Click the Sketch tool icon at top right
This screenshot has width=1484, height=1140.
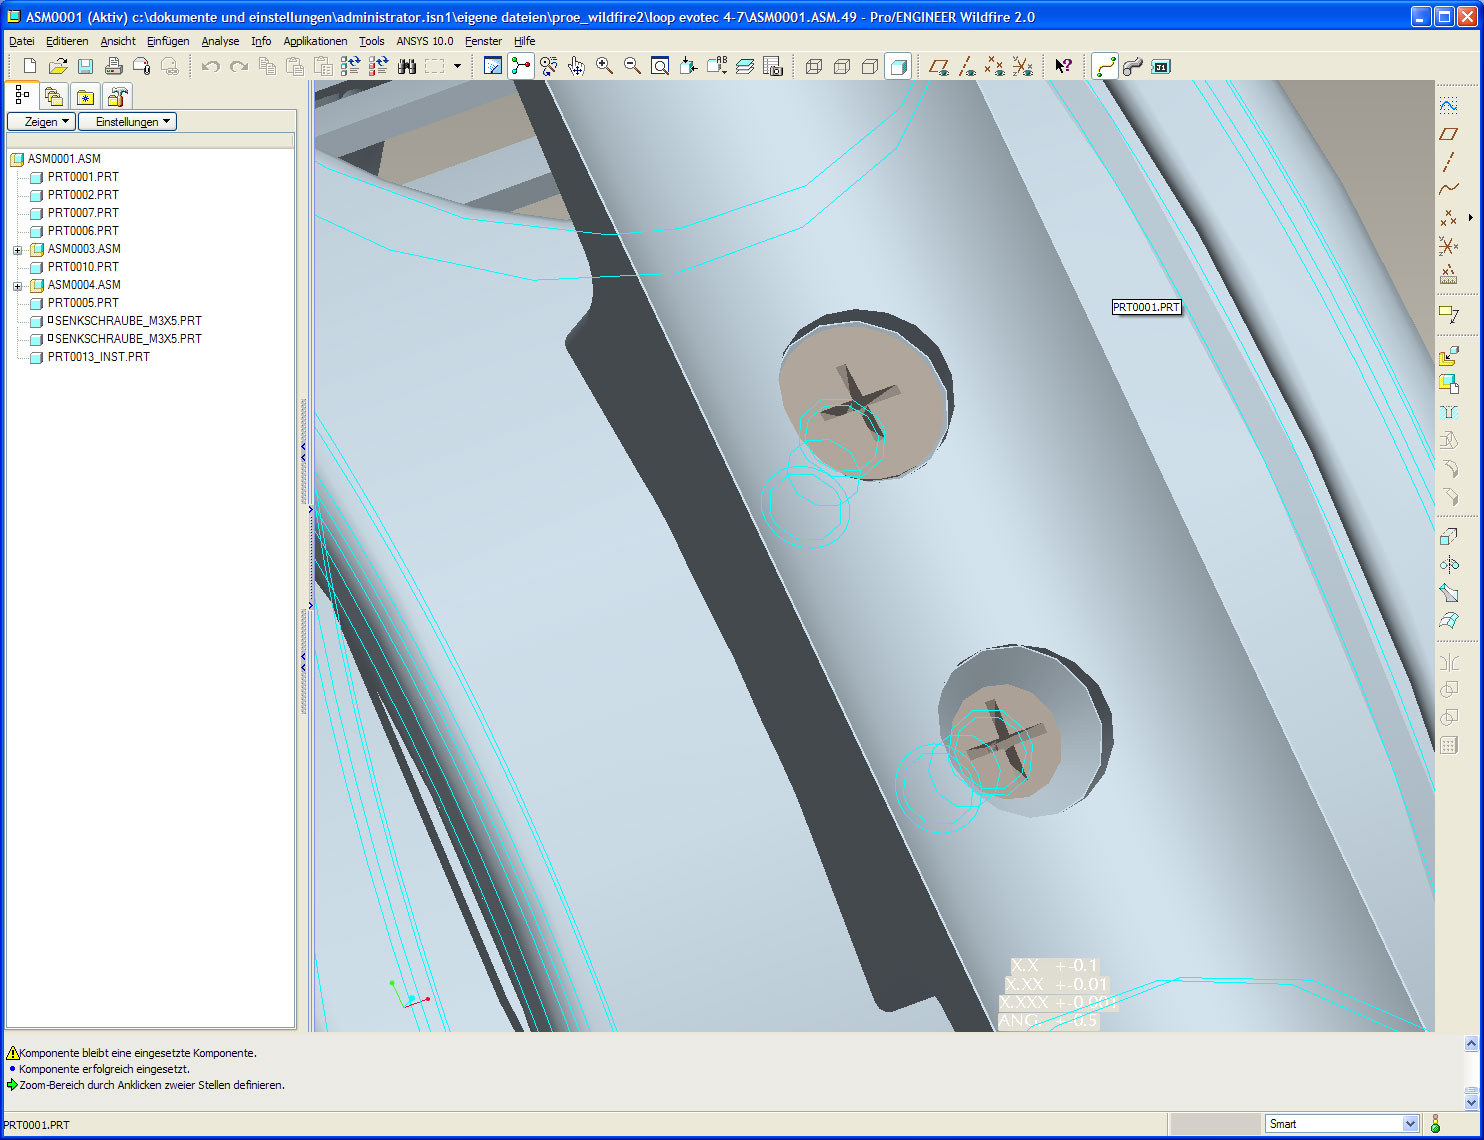1448,105
